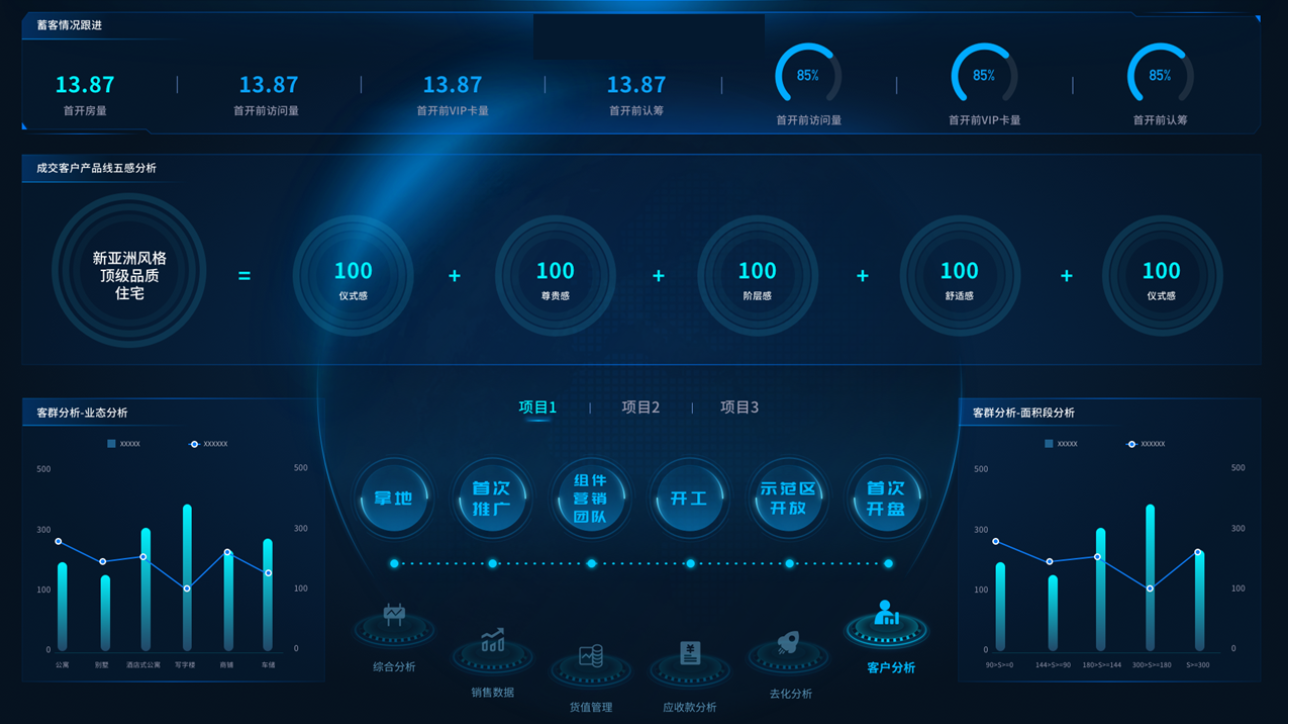The image size is (1289, 724).
Task: Toggle line series legend in 业态分析 chart
Action: point(209,443)
